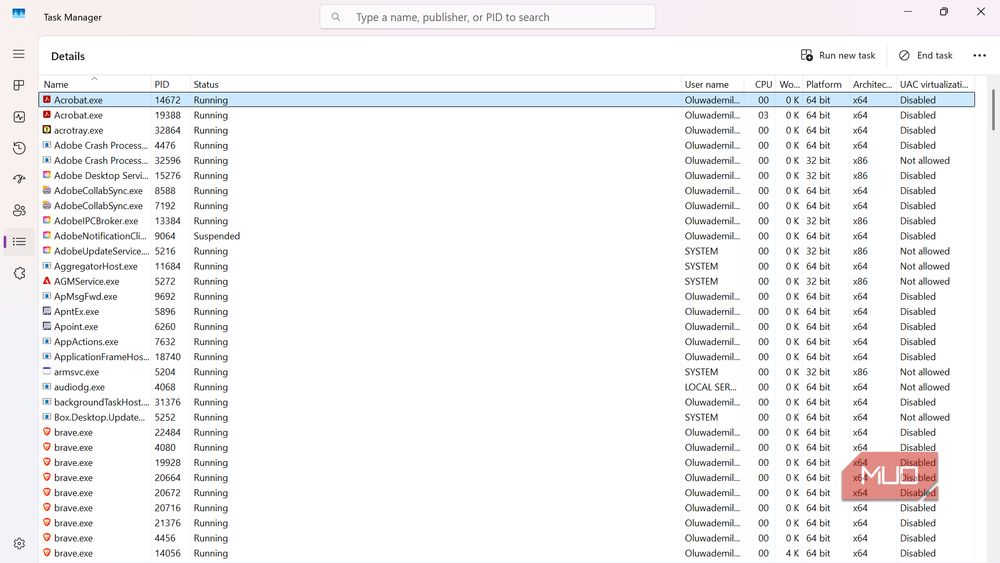
Task: Sort by the Architecture column header
Action: [872, 84]
